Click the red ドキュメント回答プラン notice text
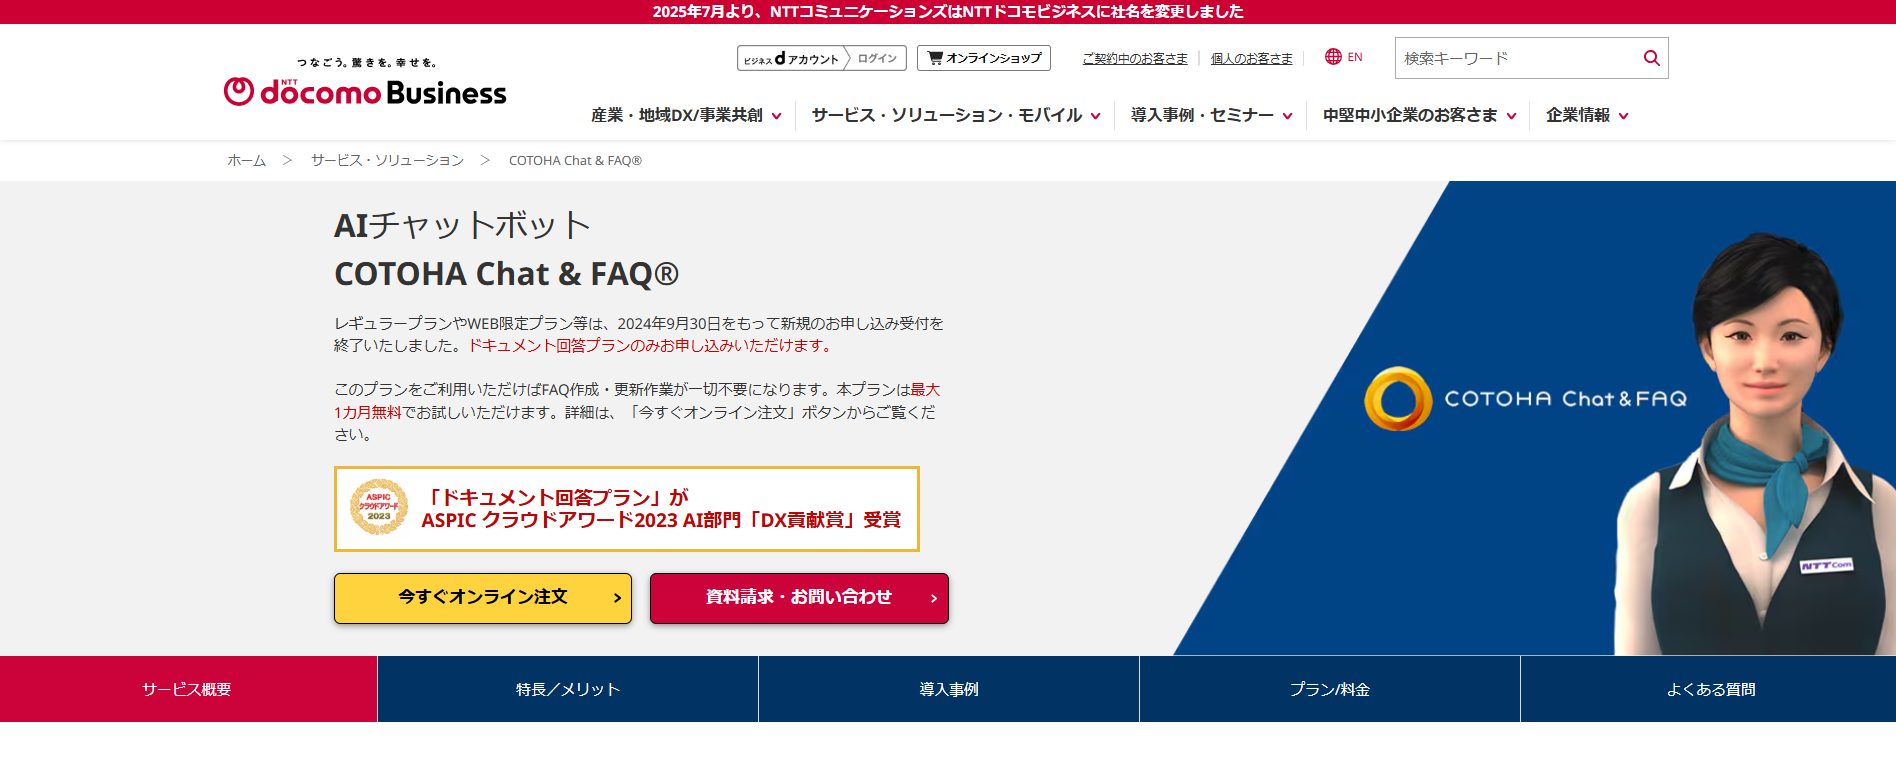 click(x=650, y=345)
